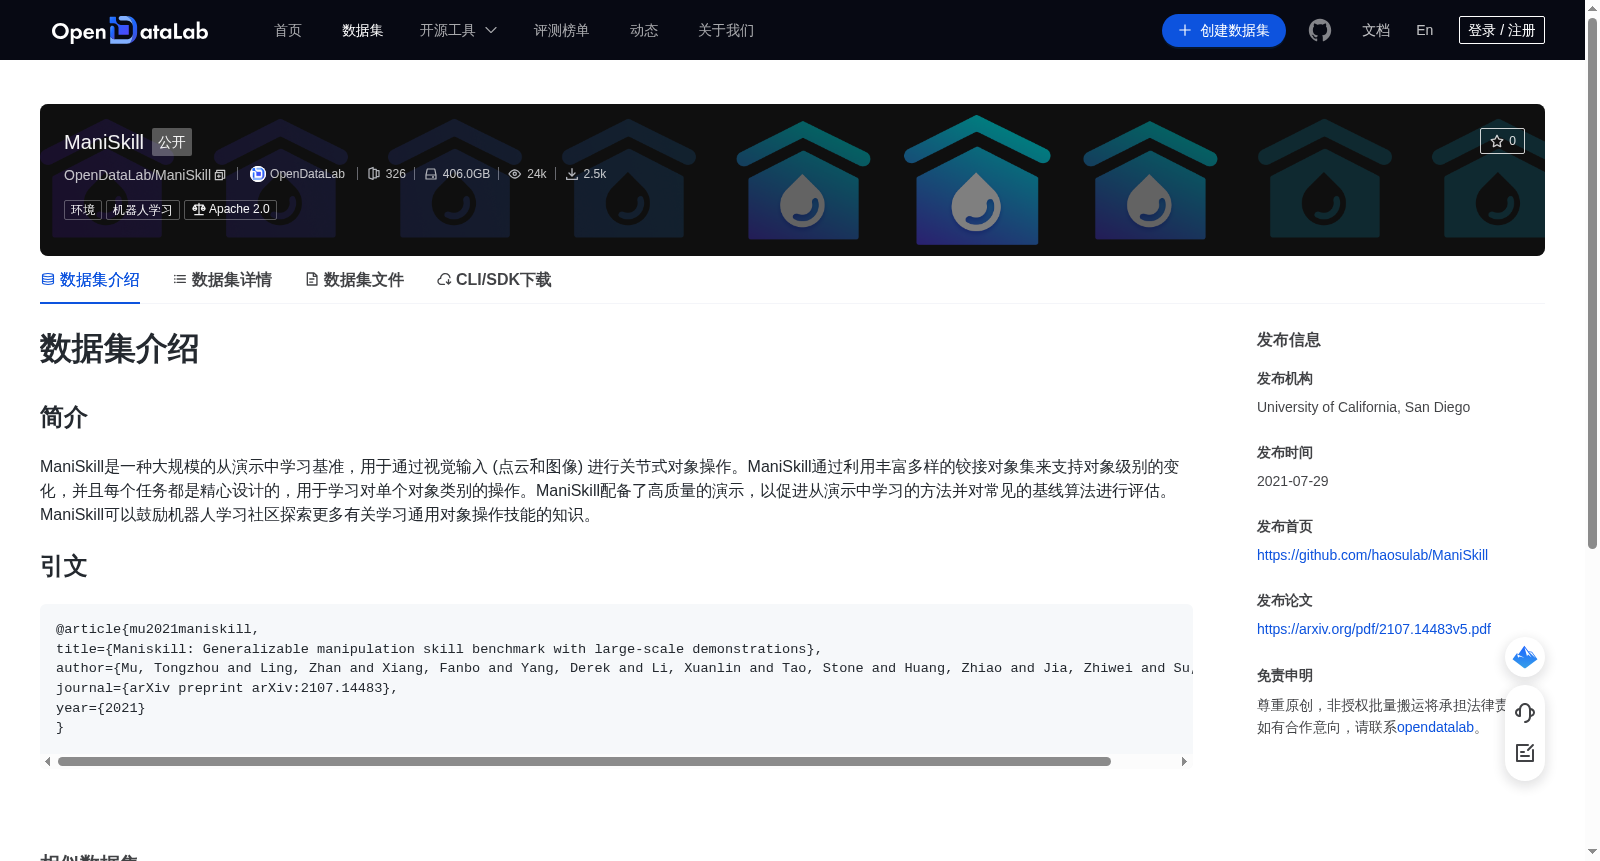Open the github.com/haosulab/ManiSkill link
1600x861 pixels.
1372,555
